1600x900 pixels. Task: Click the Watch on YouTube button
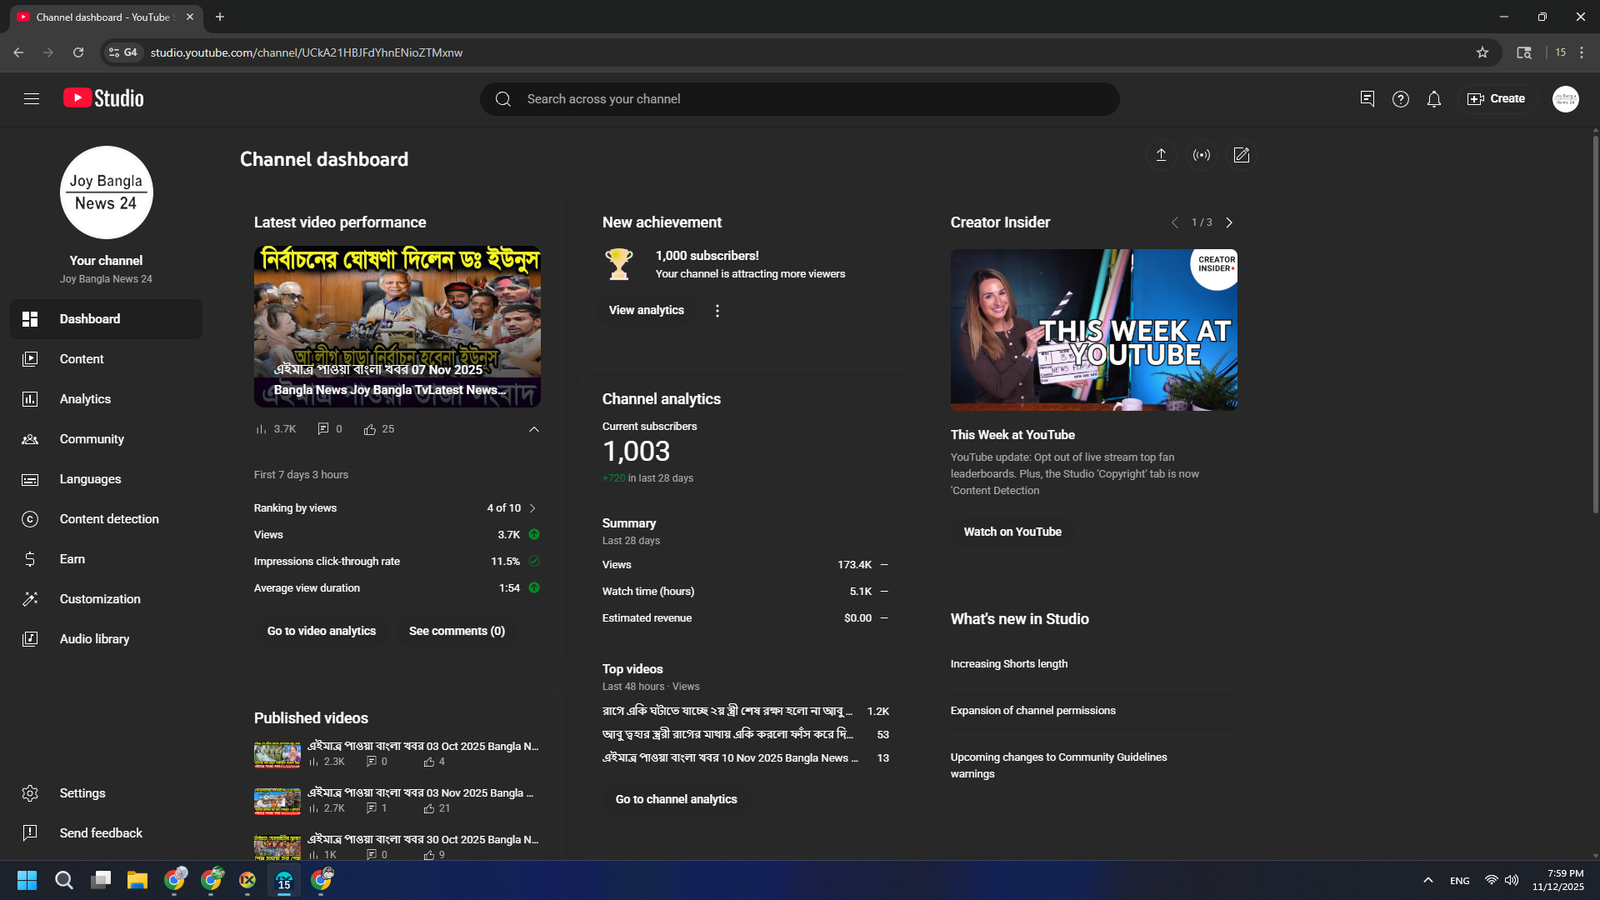(1012, 532)
